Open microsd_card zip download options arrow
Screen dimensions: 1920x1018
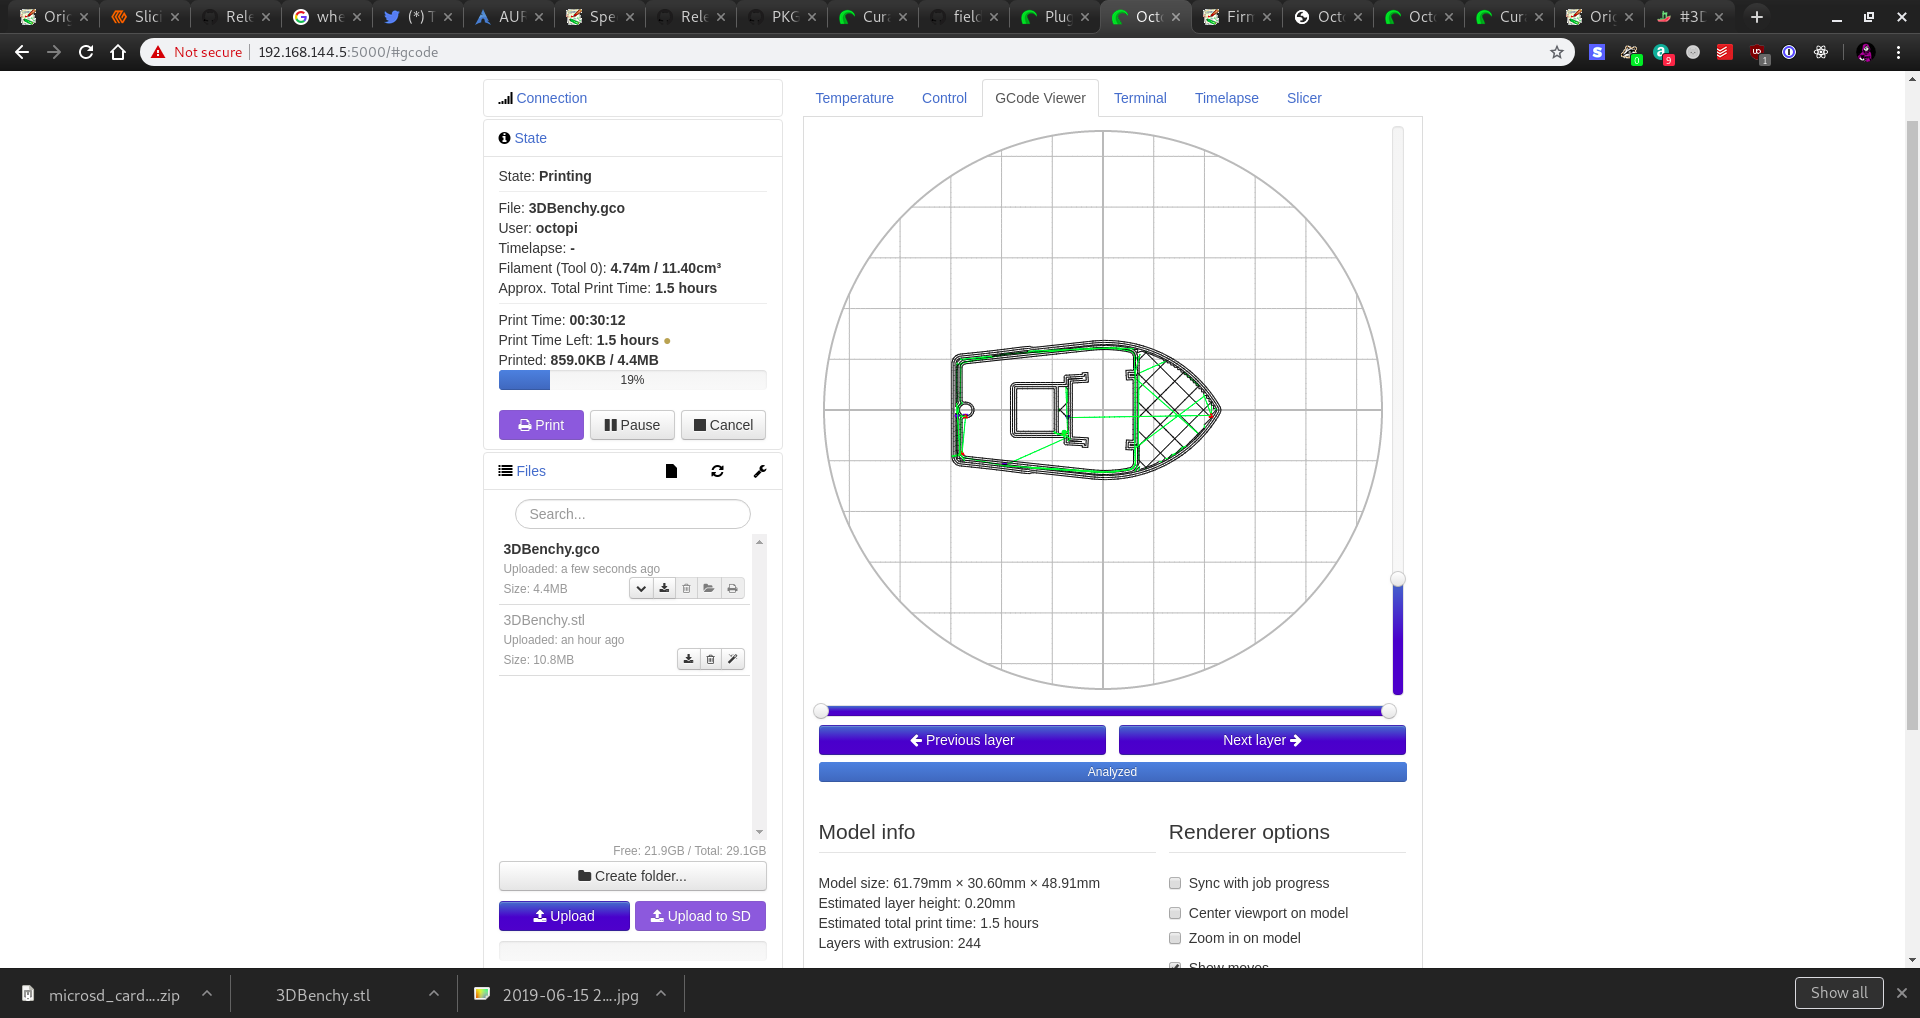tap(207, 994)
